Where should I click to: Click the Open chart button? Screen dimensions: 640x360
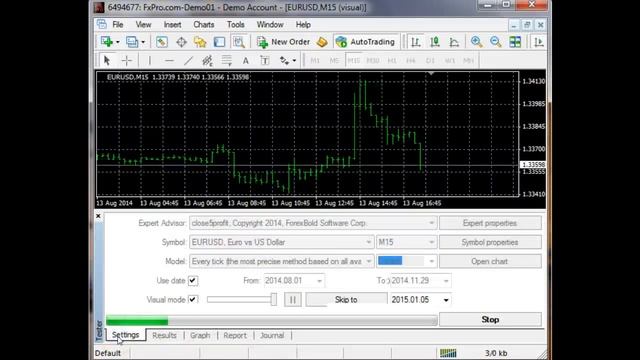coord(490,261)
